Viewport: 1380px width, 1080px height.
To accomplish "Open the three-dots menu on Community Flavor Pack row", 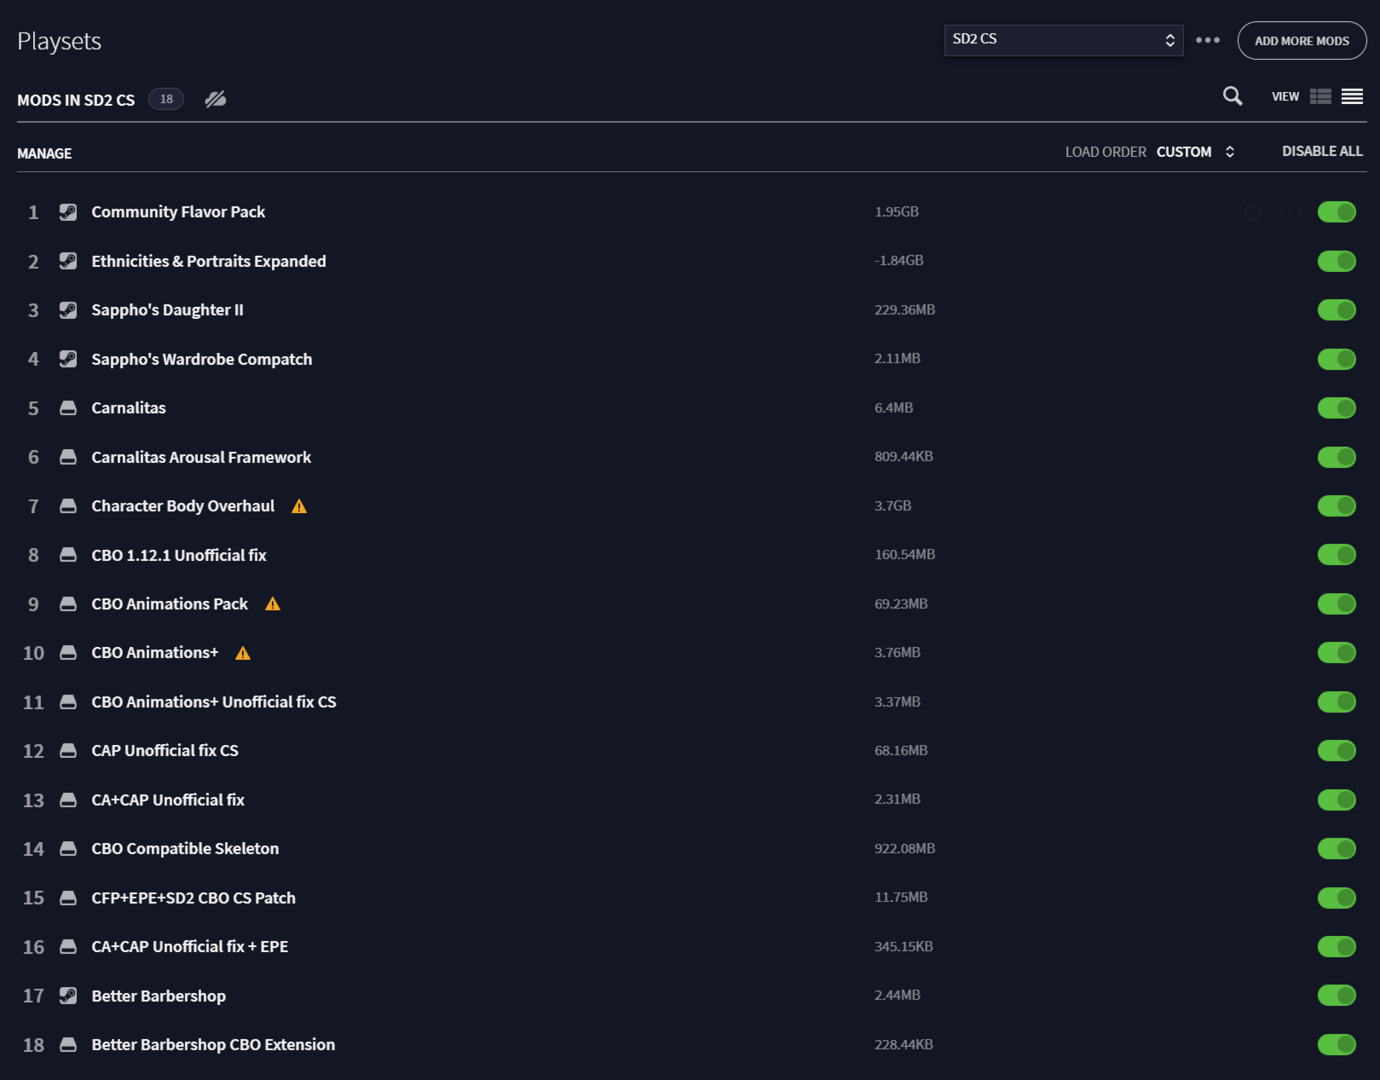I will coord(1291,212).
